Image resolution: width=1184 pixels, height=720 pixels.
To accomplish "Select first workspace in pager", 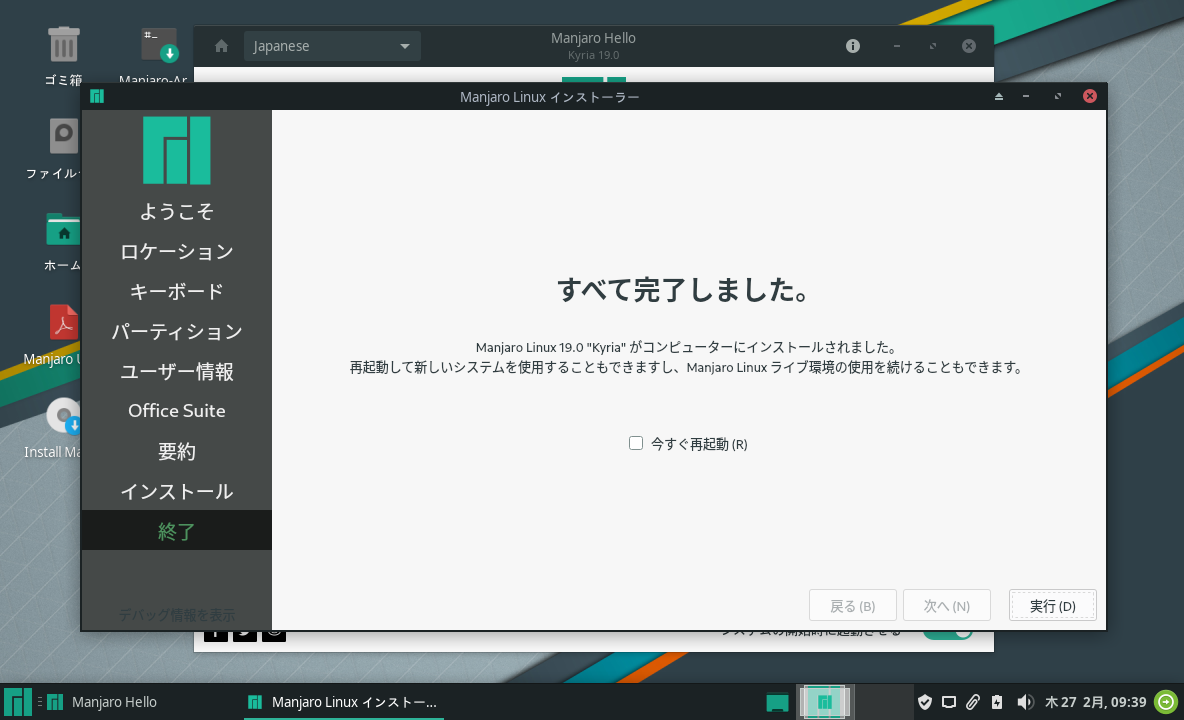I will [x=825, y=702].
